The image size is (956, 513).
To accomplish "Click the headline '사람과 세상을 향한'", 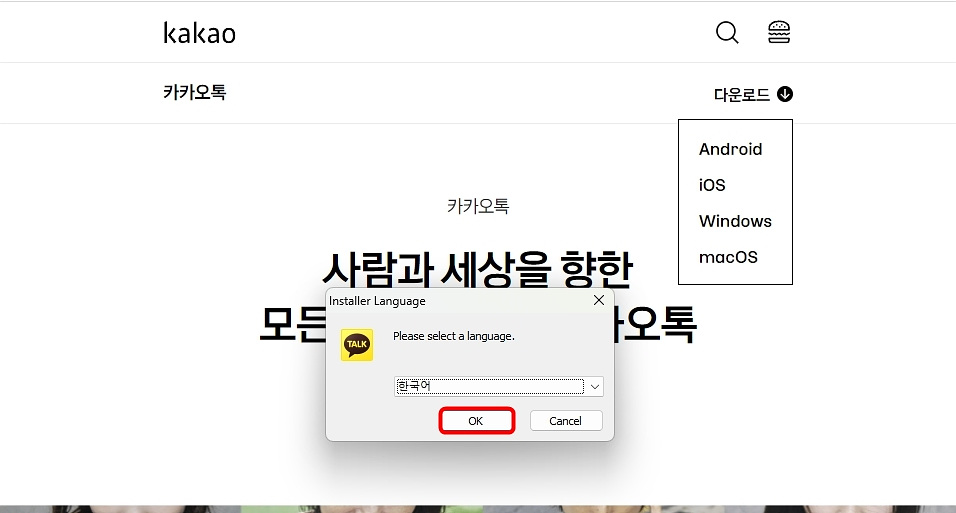I will [x=478, y=269].
